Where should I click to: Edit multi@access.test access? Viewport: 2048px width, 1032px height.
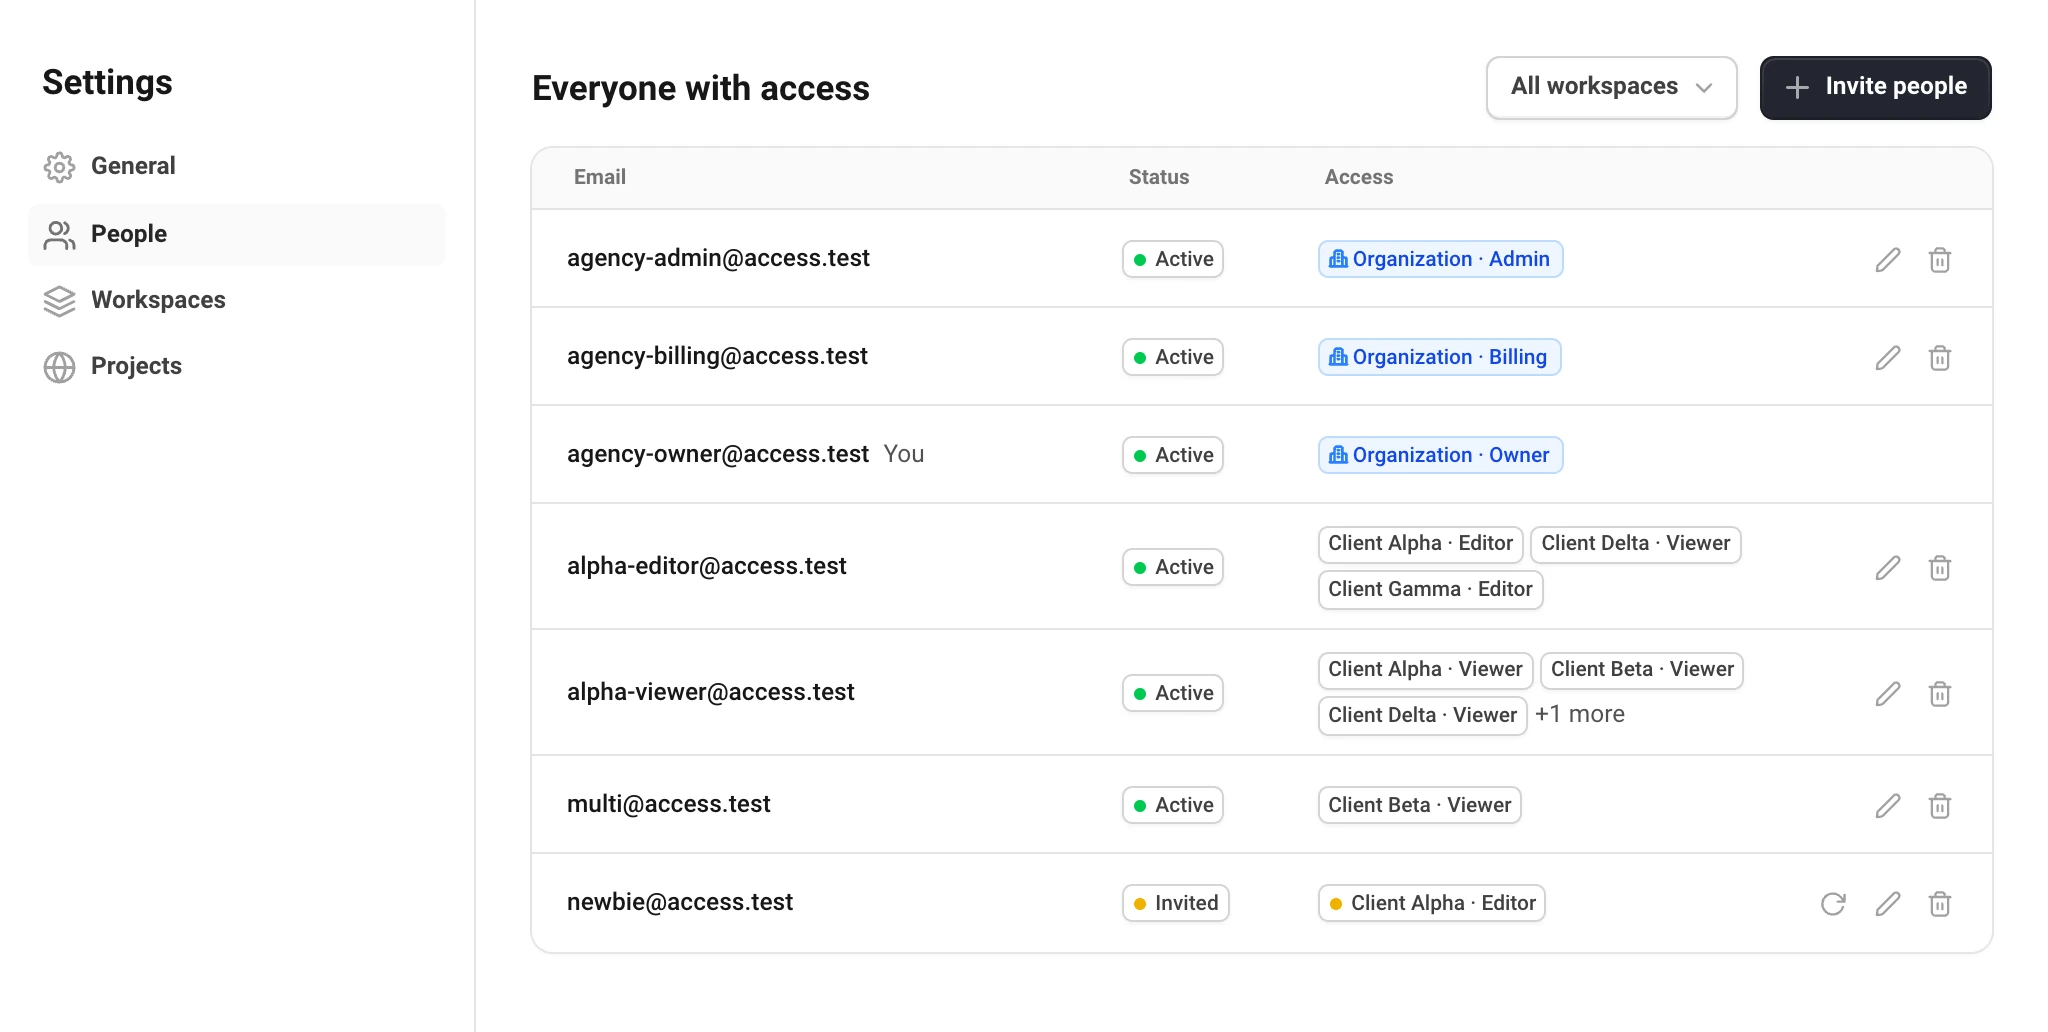coord(1887,806)
